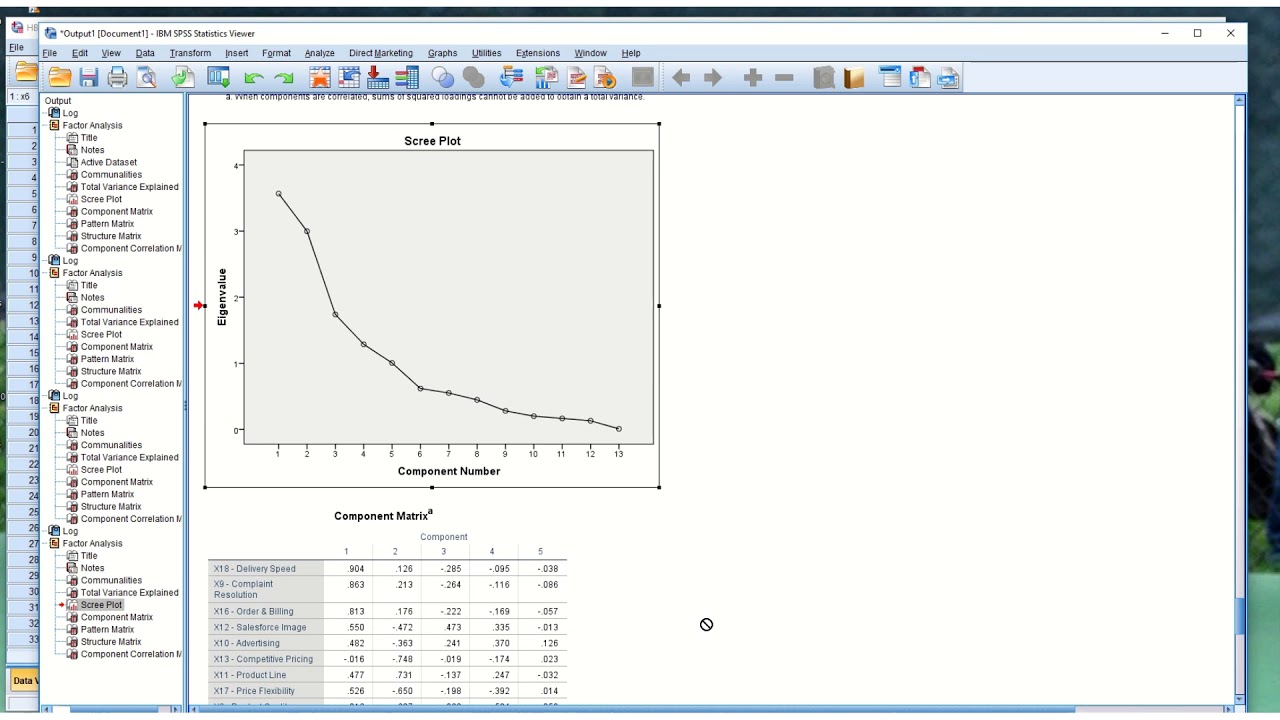
Task: Open the Graphs menu
Action: (443, 53)
